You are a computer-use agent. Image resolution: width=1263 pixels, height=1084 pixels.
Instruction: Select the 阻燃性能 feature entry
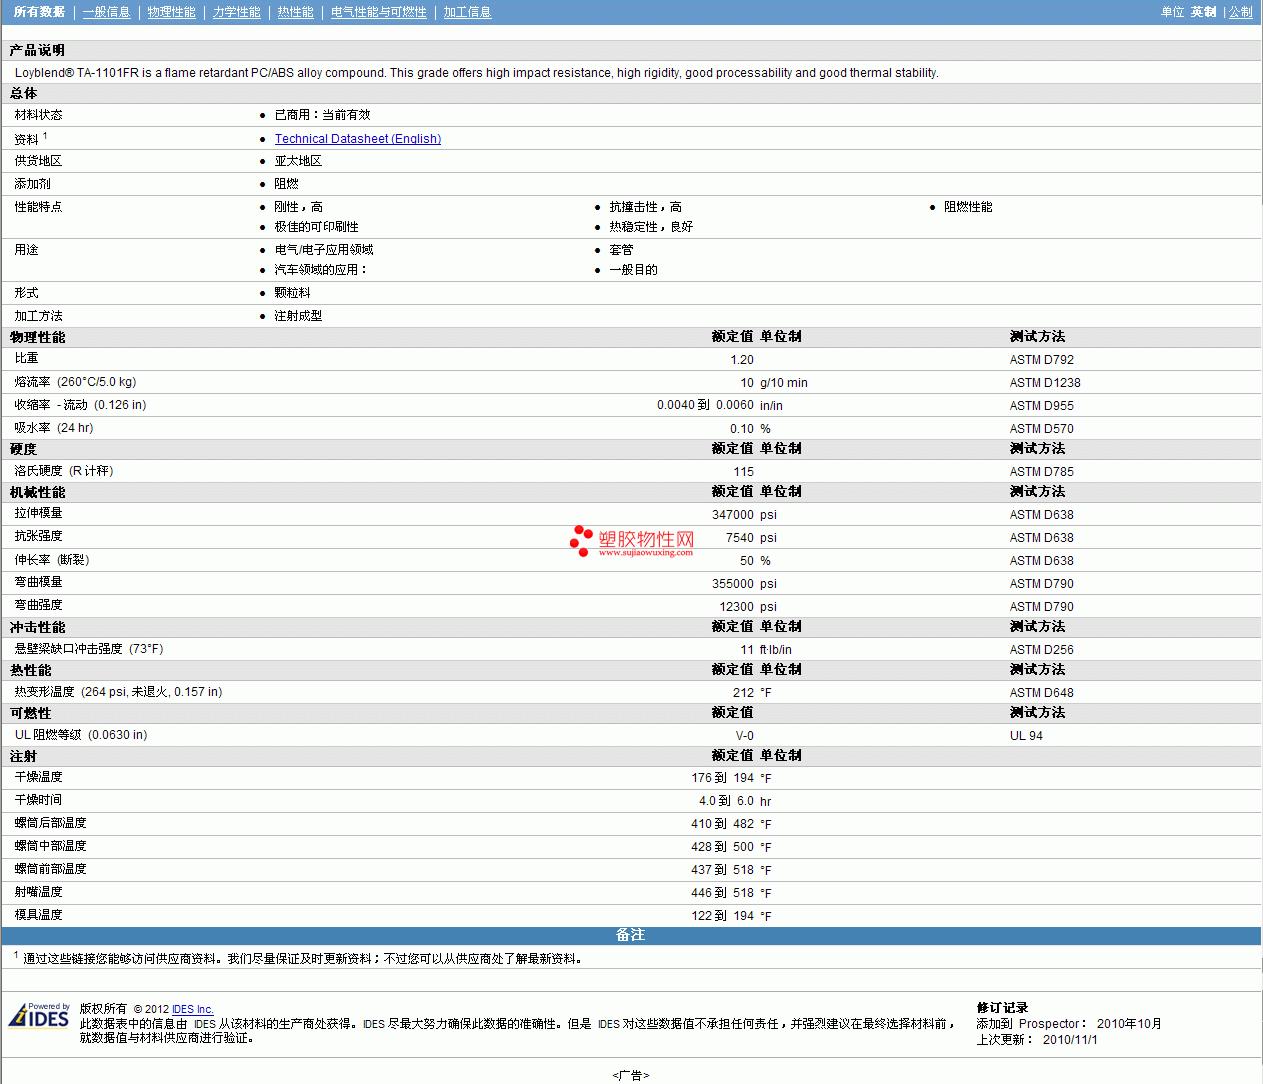968,207
